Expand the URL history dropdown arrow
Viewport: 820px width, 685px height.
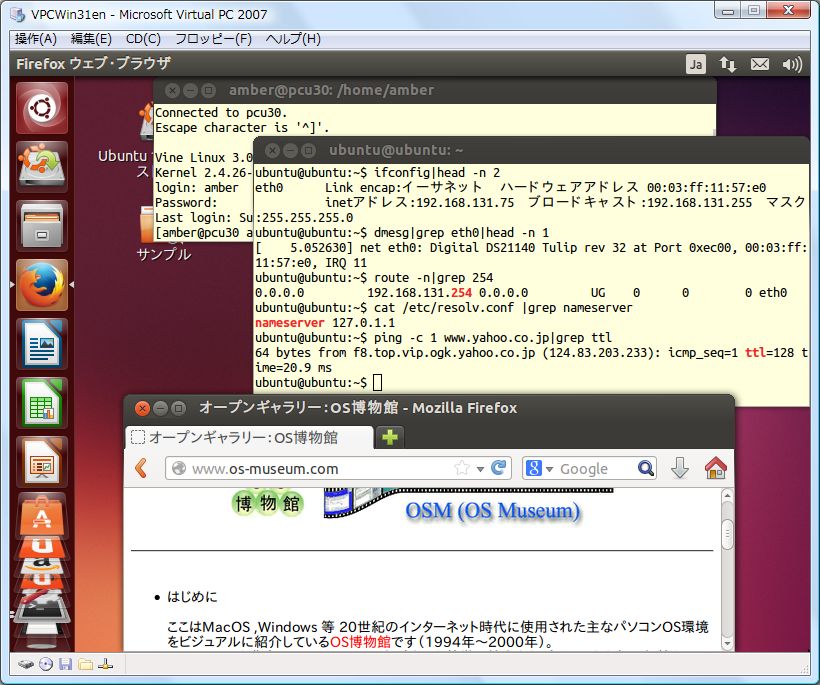[x=480, y=469]
